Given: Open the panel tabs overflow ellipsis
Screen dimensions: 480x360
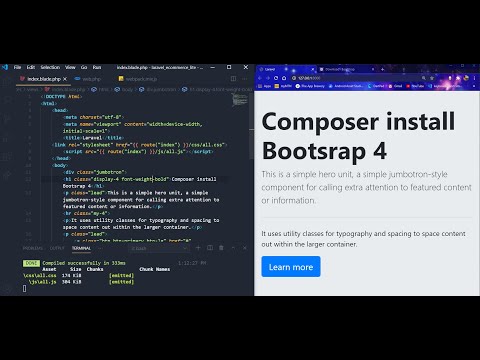Looking at the screenshot, I should tap(100, 248).
